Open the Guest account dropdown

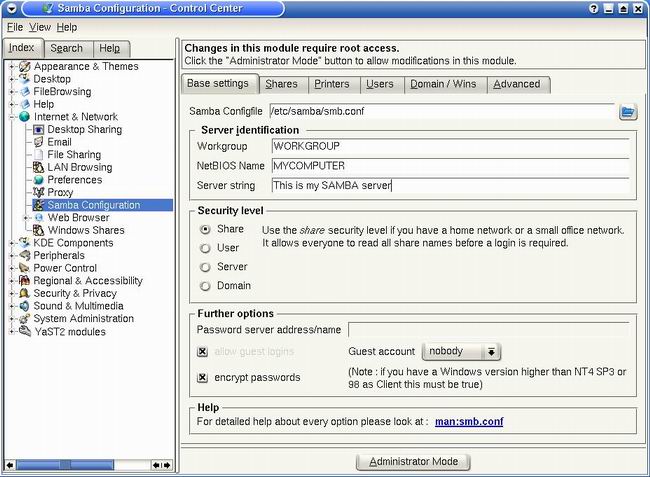pyautogui.click(x=461, y=352)
